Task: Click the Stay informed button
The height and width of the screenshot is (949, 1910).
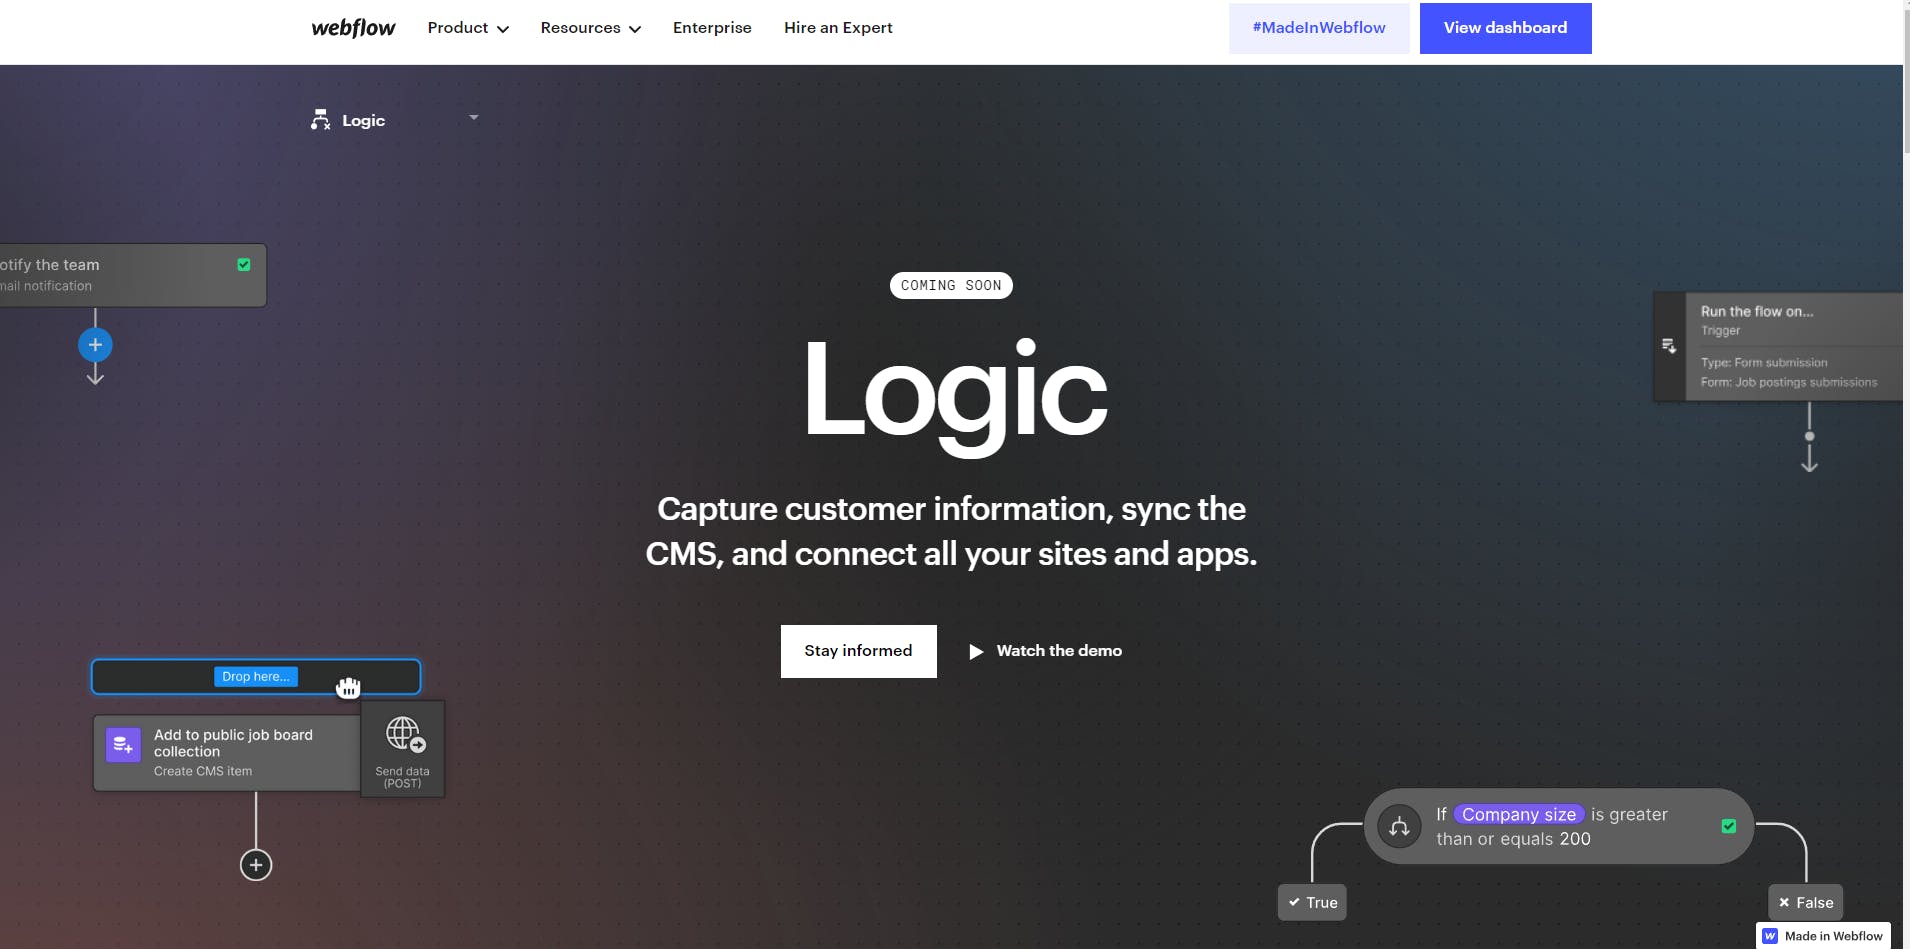Action: pos(858,651)
